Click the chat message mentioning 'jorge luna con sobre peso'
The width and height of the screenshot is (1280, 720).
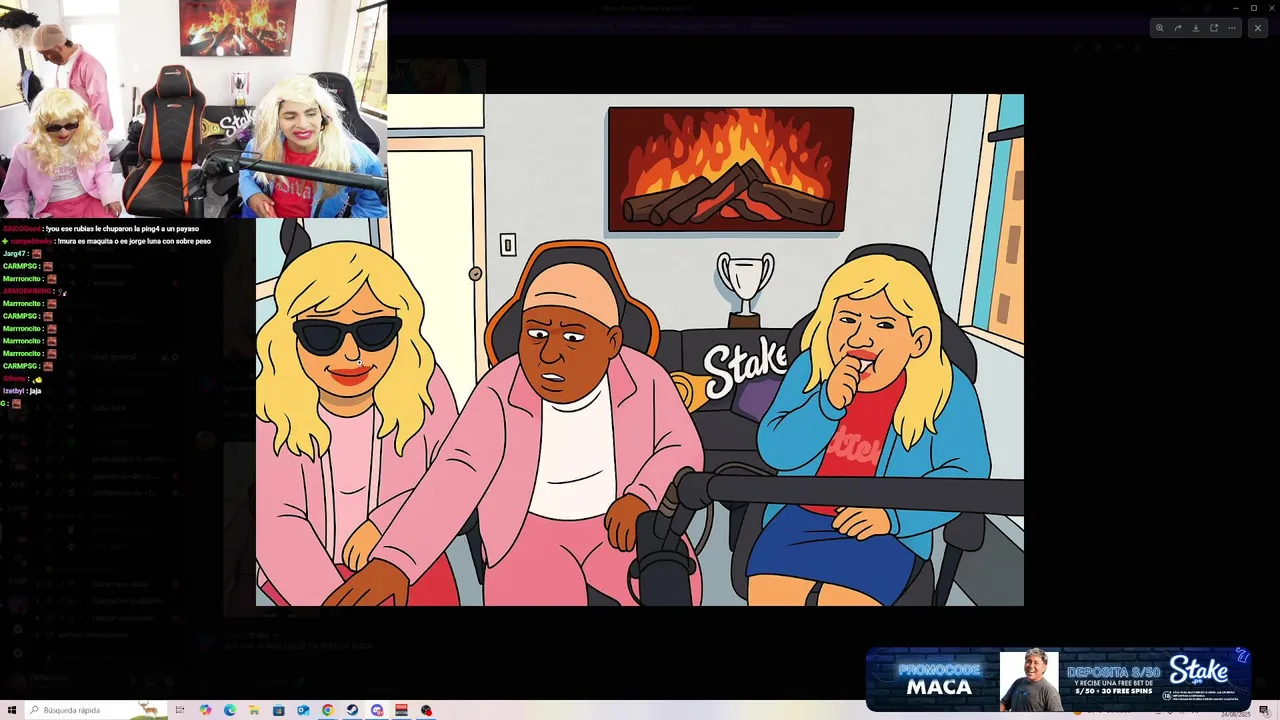pos(106,241)
